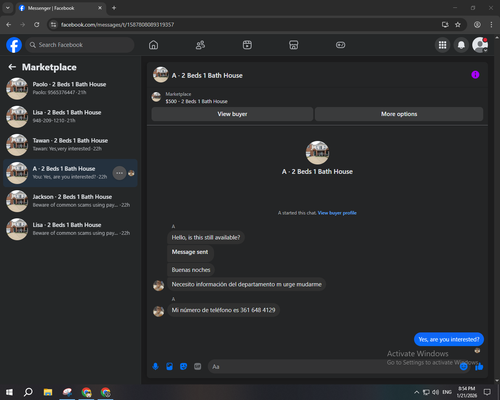Open the install app icon in address bar
The image size is (500, 400).
[x=445, y=25]
